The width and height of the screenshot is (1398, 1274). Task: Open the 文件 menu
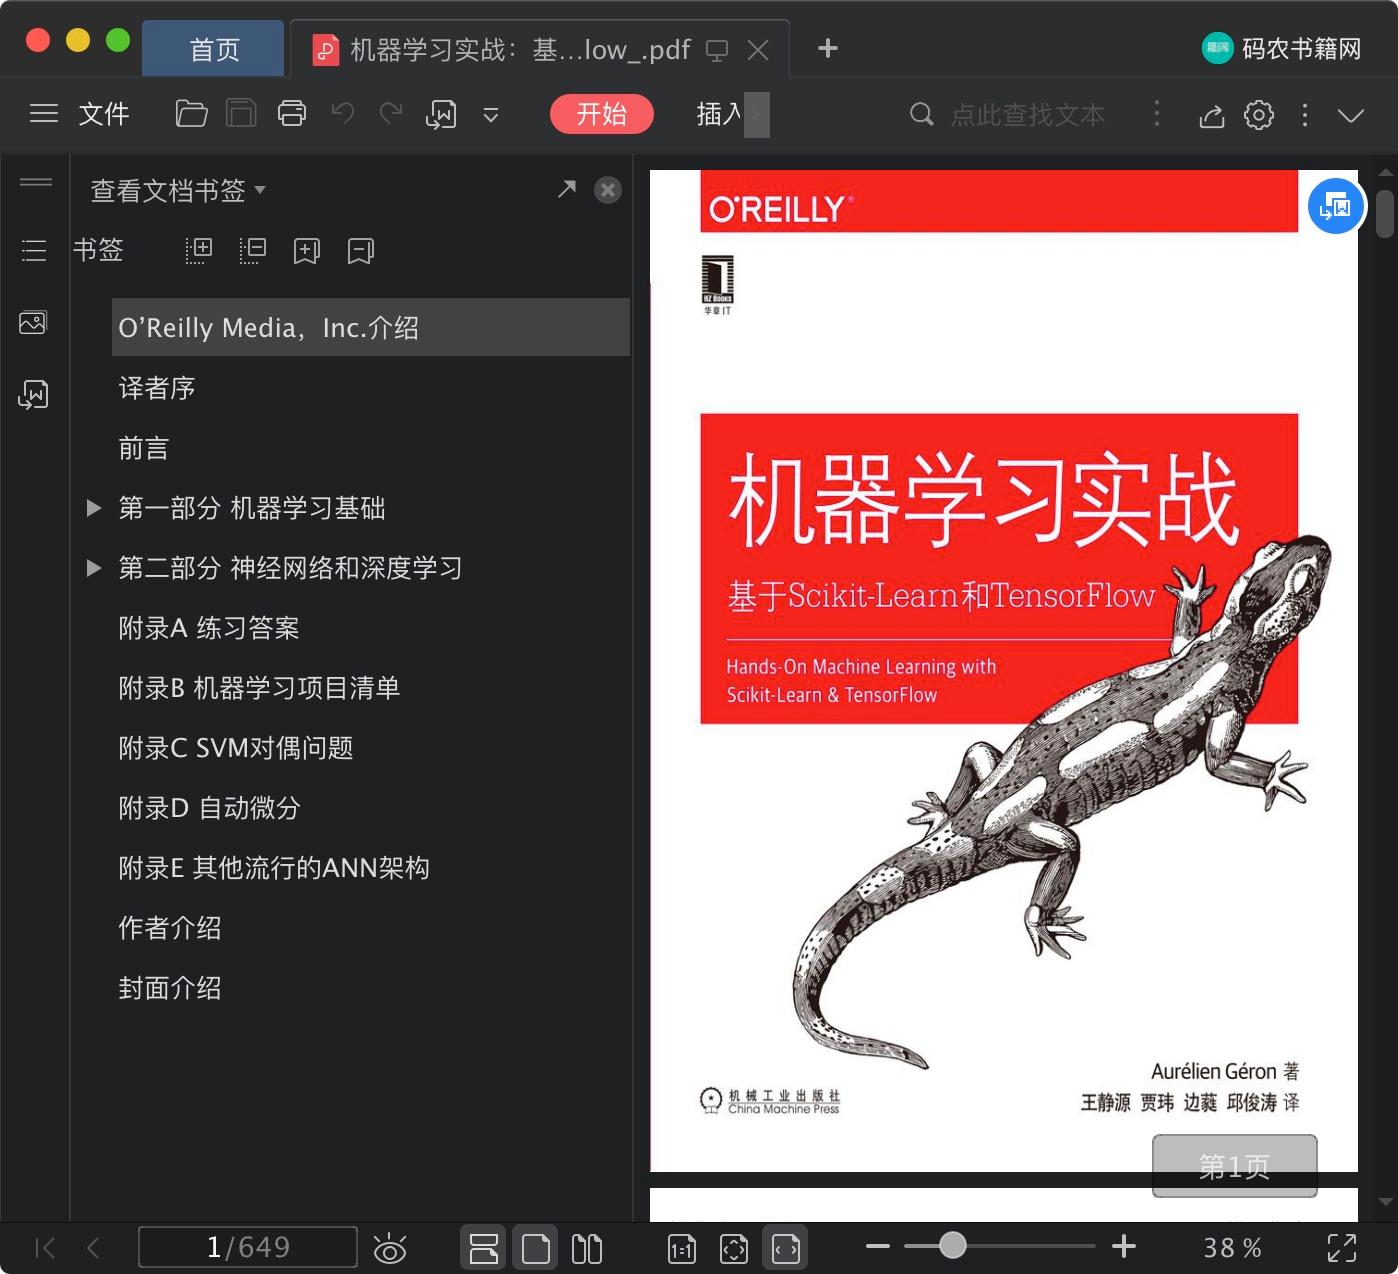(104, 114)
